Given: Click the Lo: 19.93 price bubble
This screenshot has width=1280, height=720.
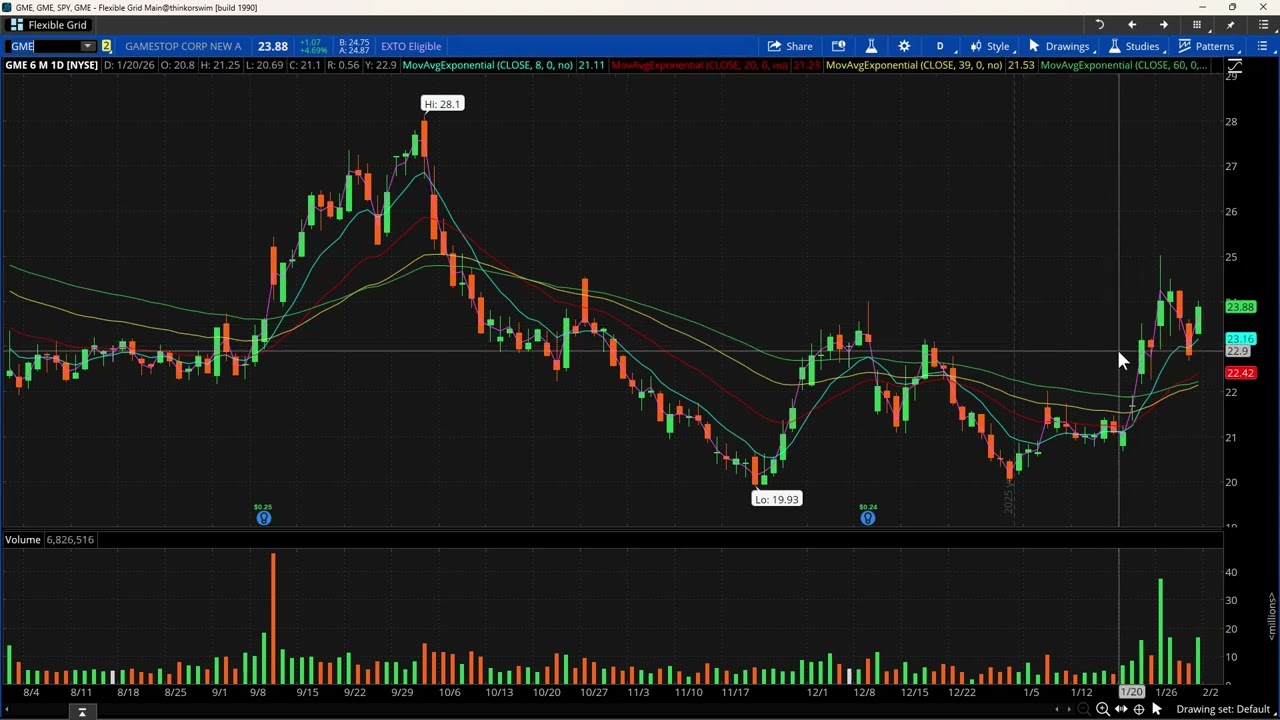Looking at the screenshot, I should [x=777, y=499].
